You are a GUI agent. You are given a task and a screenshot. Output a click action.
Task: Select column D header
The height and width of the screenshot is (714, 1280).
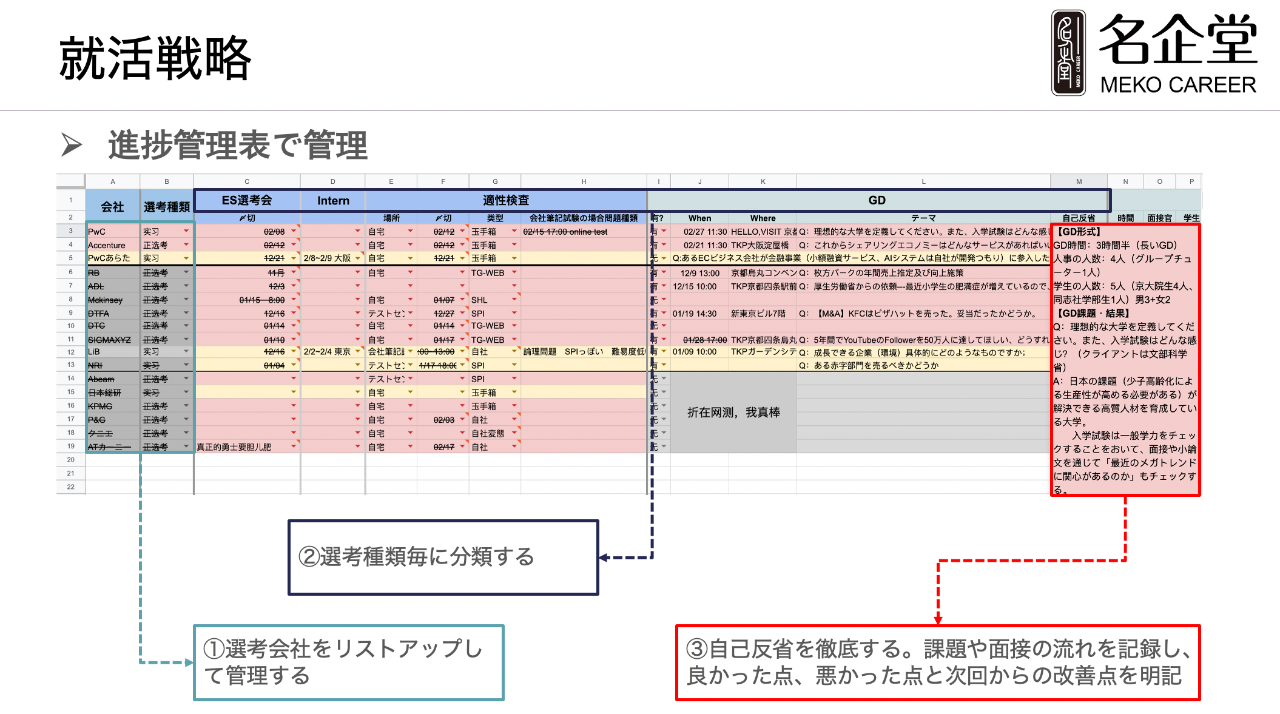(333, 181)
